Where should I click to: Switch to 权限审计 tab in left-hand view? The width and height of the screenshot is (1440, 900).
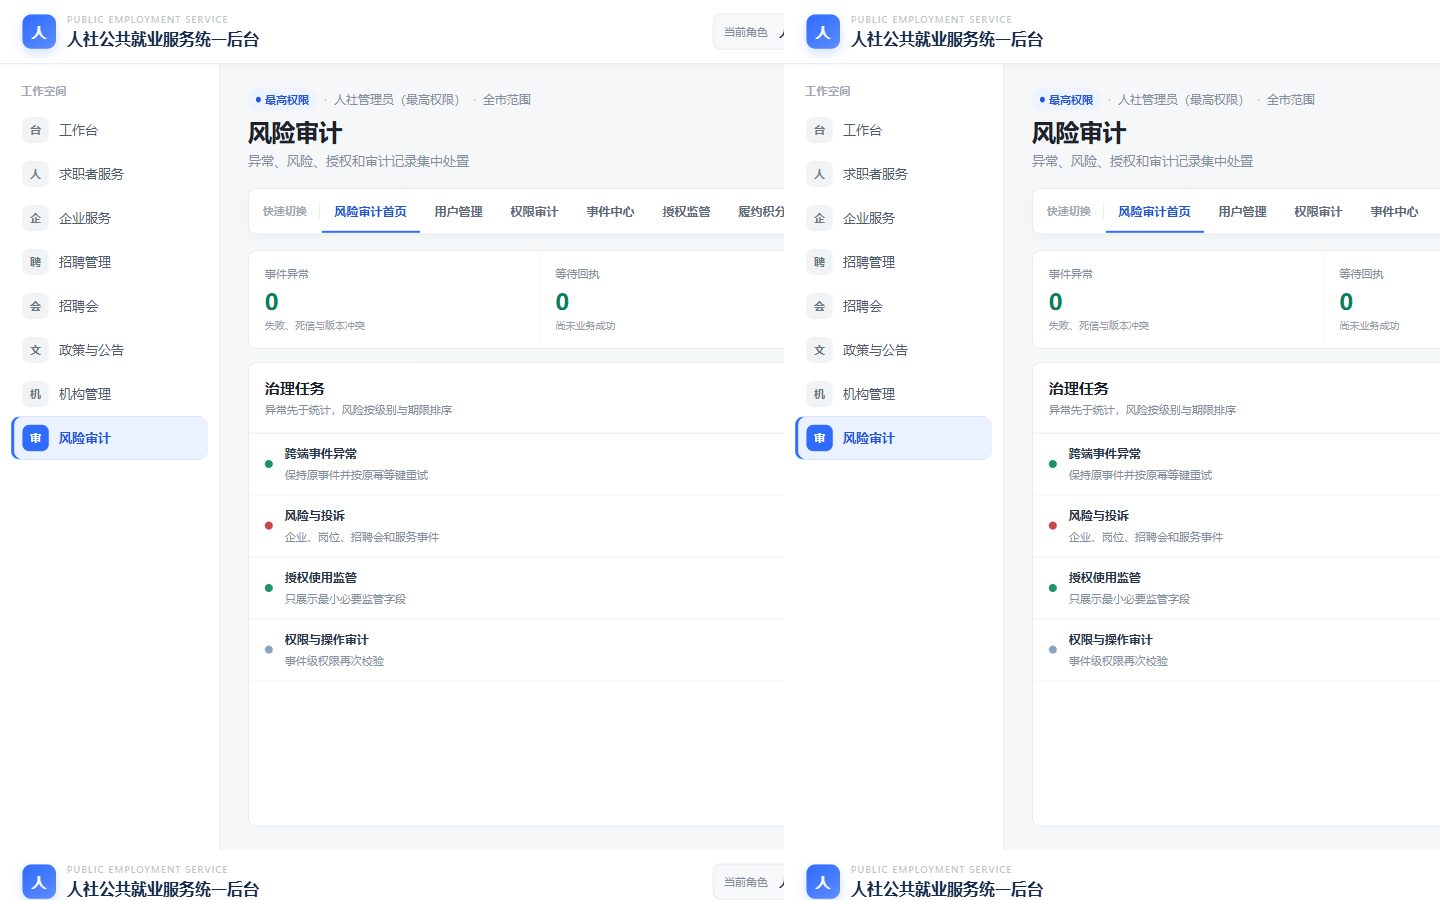click(x=534, y=212)
